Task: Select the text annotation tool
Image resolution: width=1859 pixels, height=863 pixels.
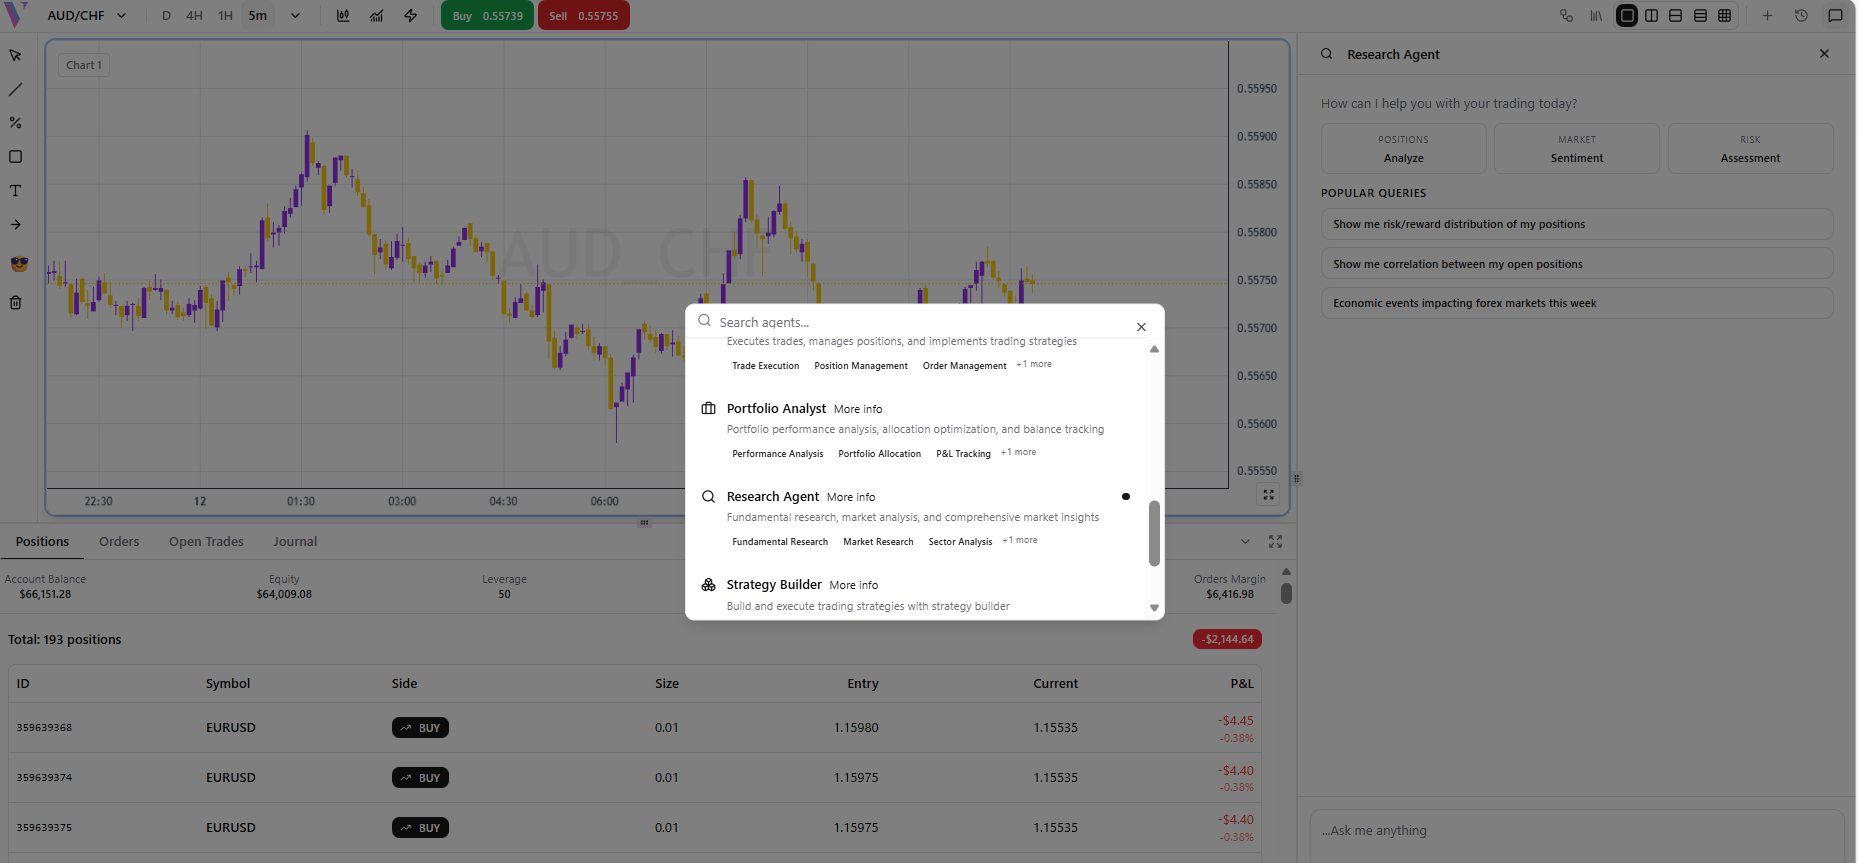Action: tap(15, 191)
